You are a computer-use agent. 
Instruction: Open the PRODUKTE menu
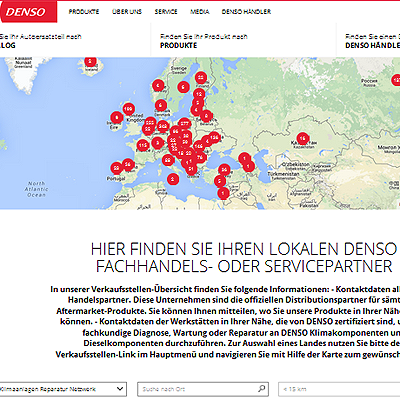pyautogui.click(x=84, y=12)
